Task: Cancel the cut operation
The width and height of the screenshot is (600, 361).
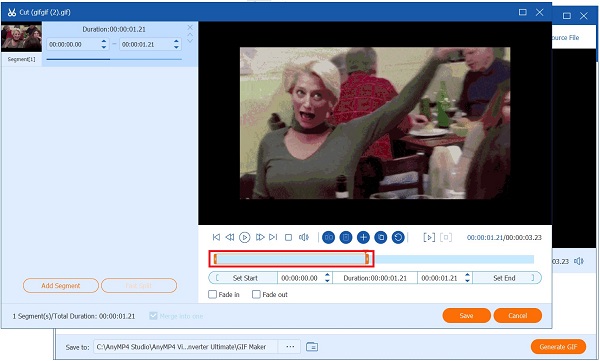Action: tap(518, 315)
